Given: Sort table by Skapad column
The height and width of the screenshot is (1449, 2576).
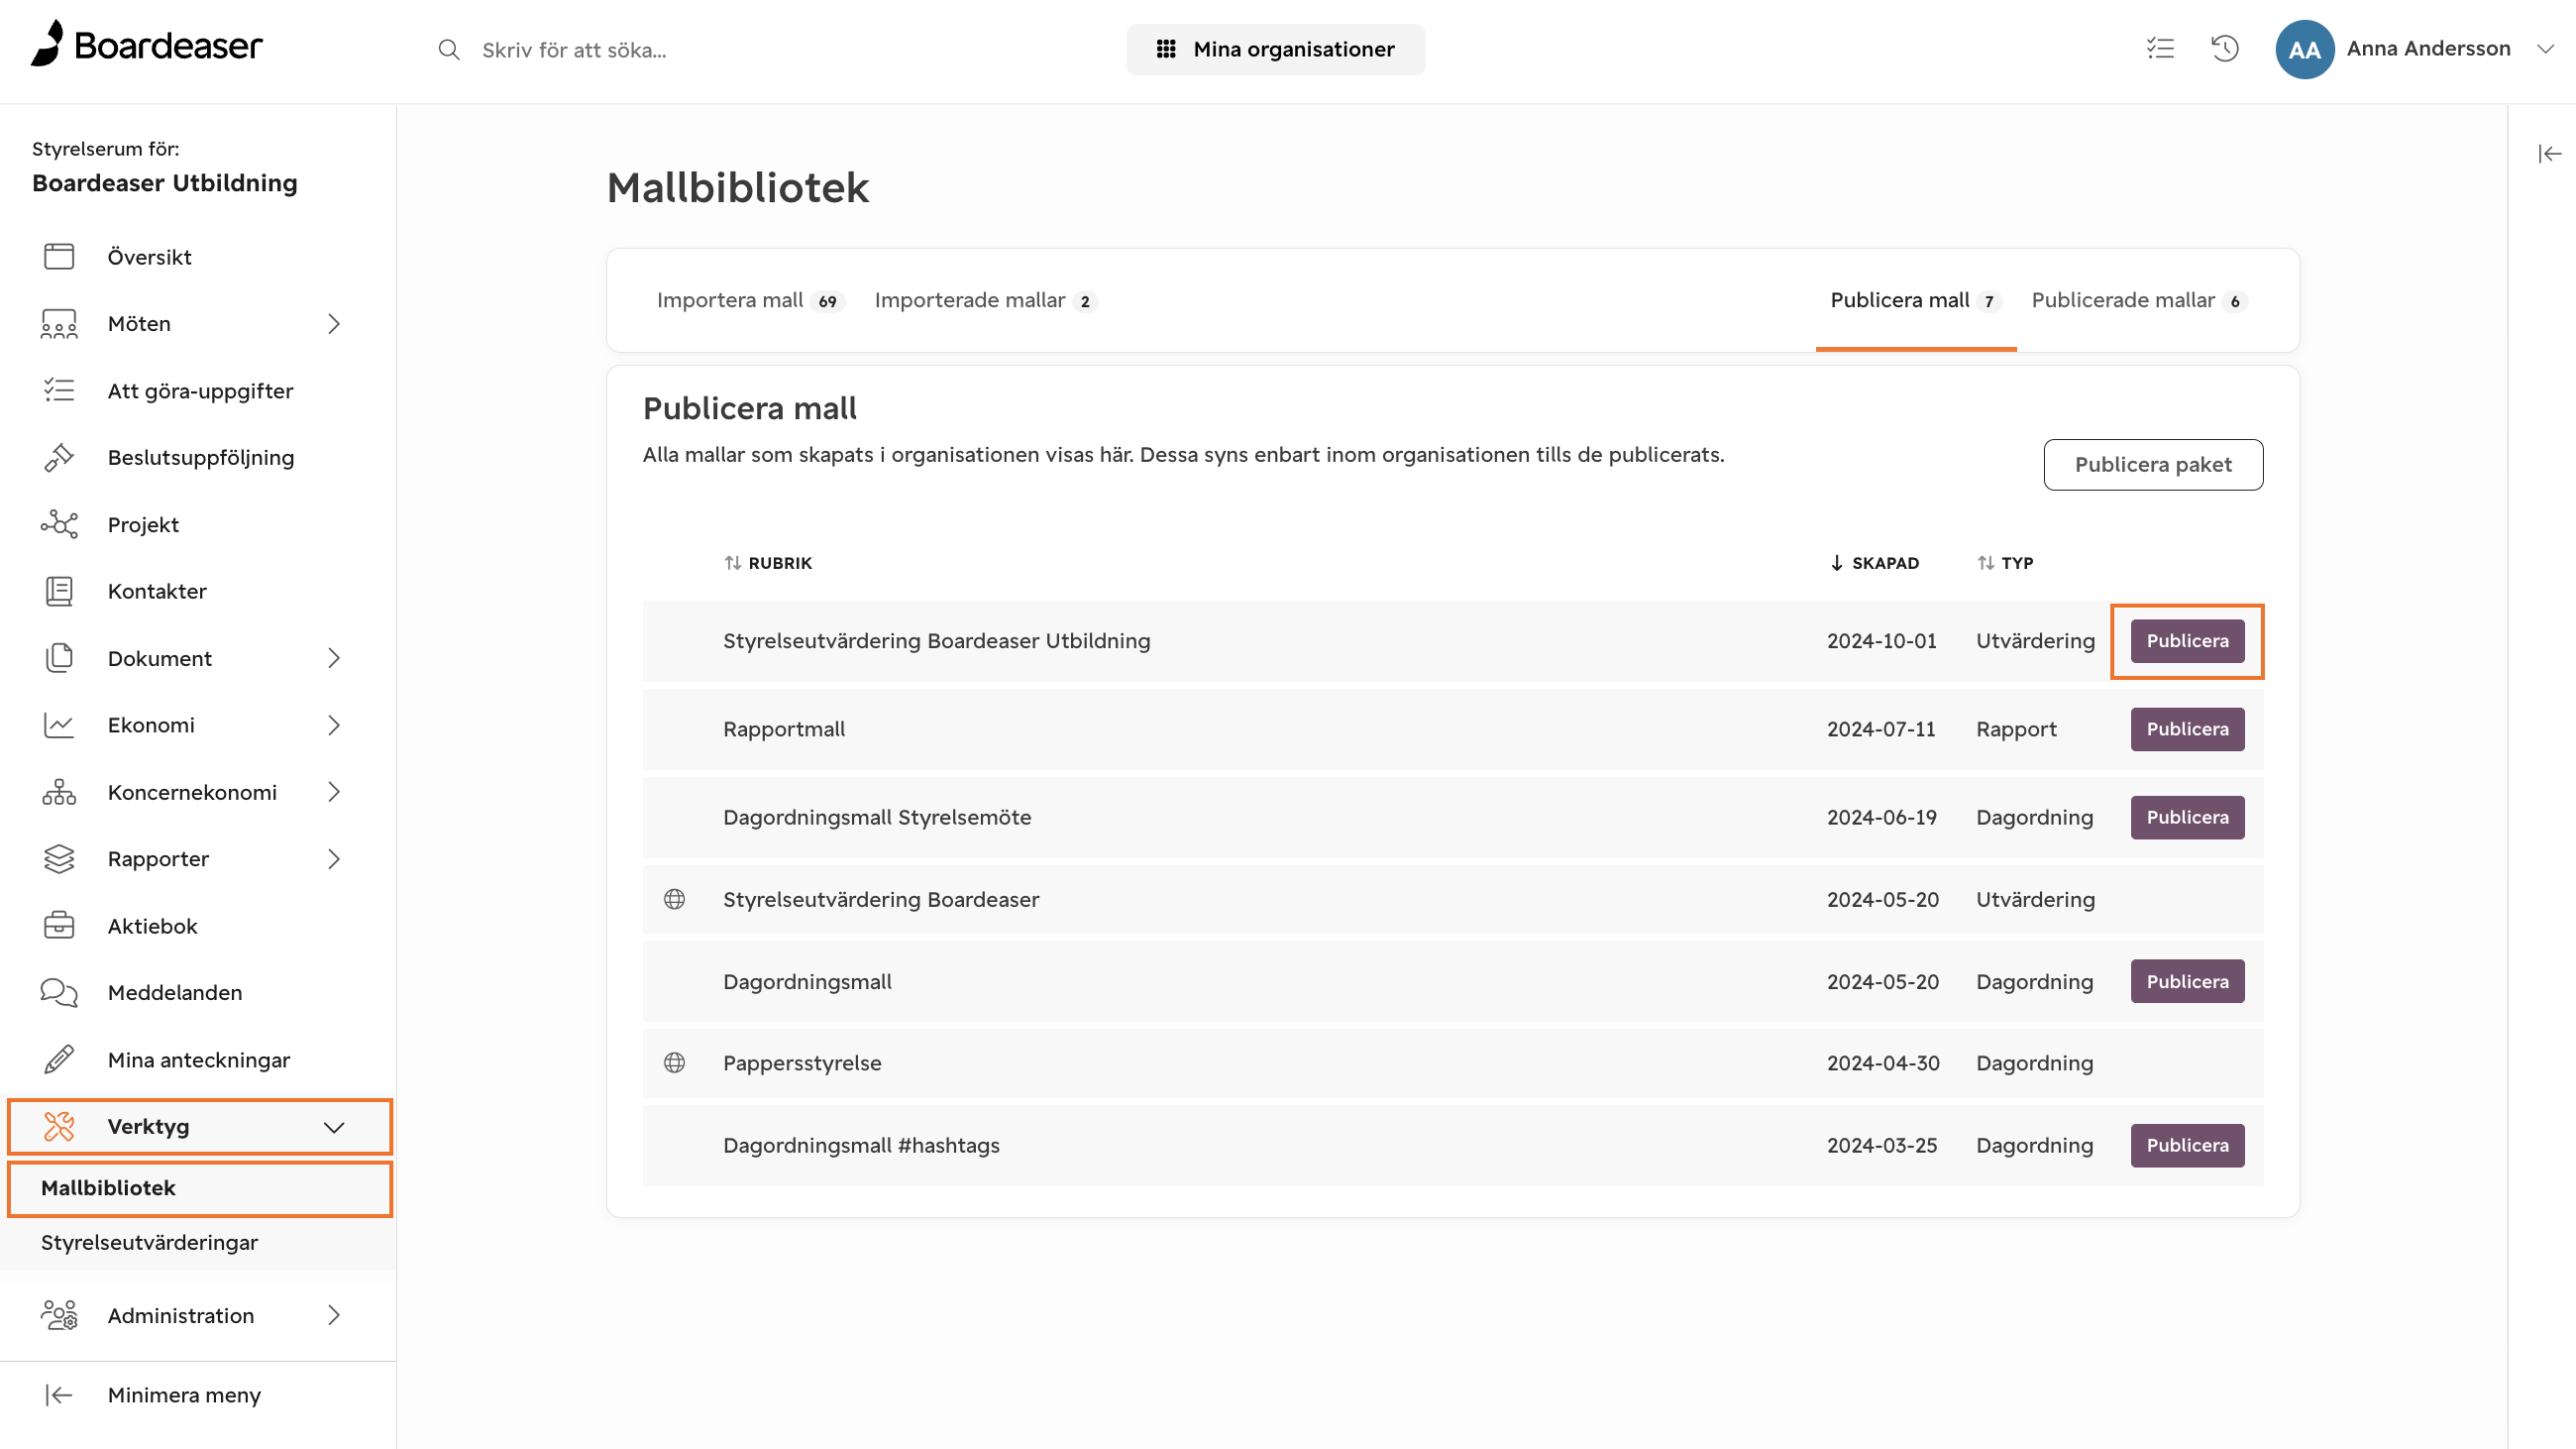Looking at the screenshot, I should pos(1874,562).
